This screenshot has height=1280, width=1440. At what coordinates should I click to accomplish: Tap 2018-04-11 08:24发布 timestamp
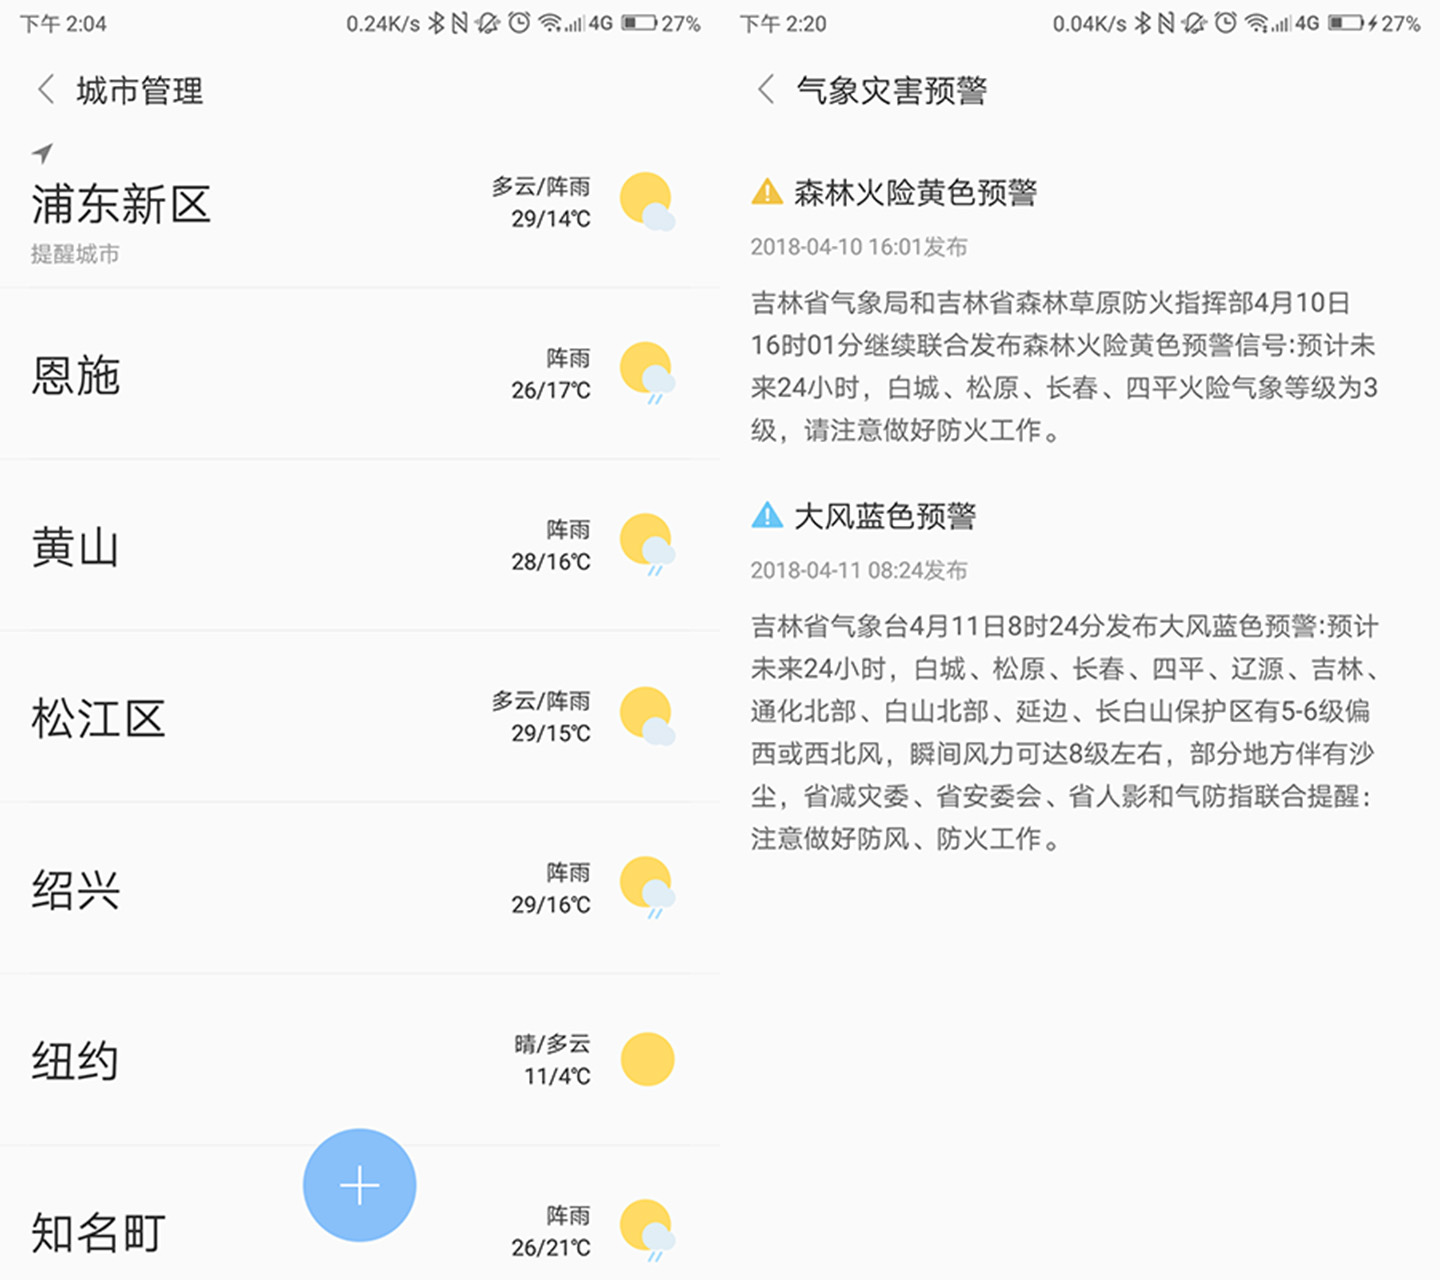(859, 571)
